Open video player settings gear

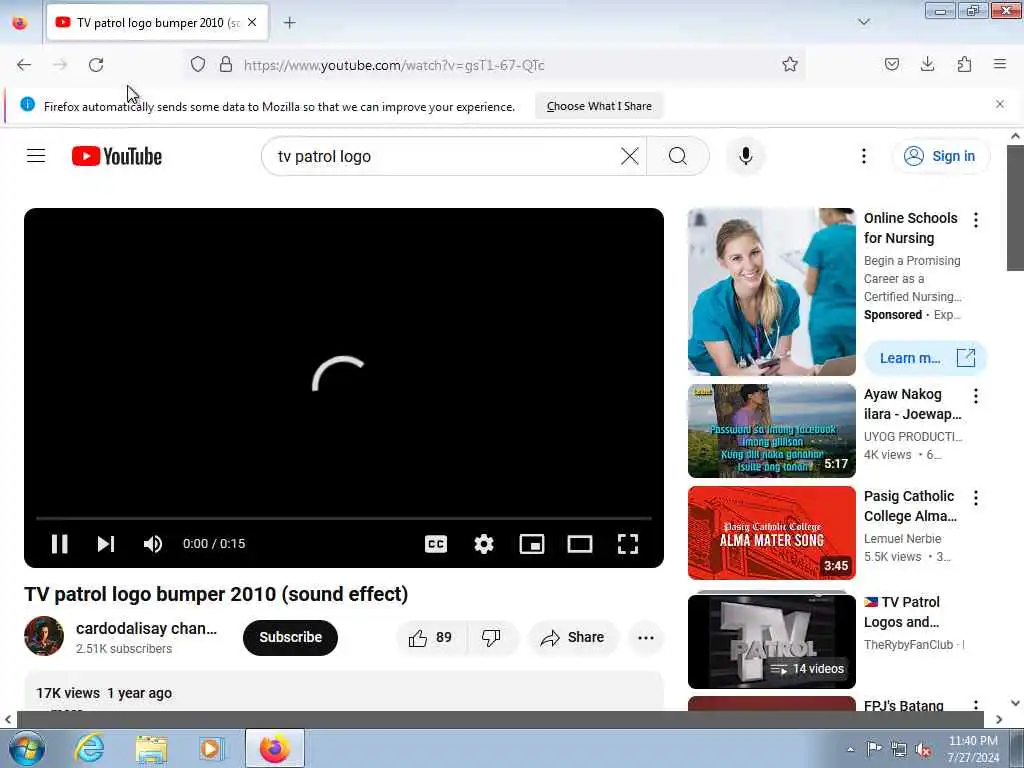click(483, 543)
